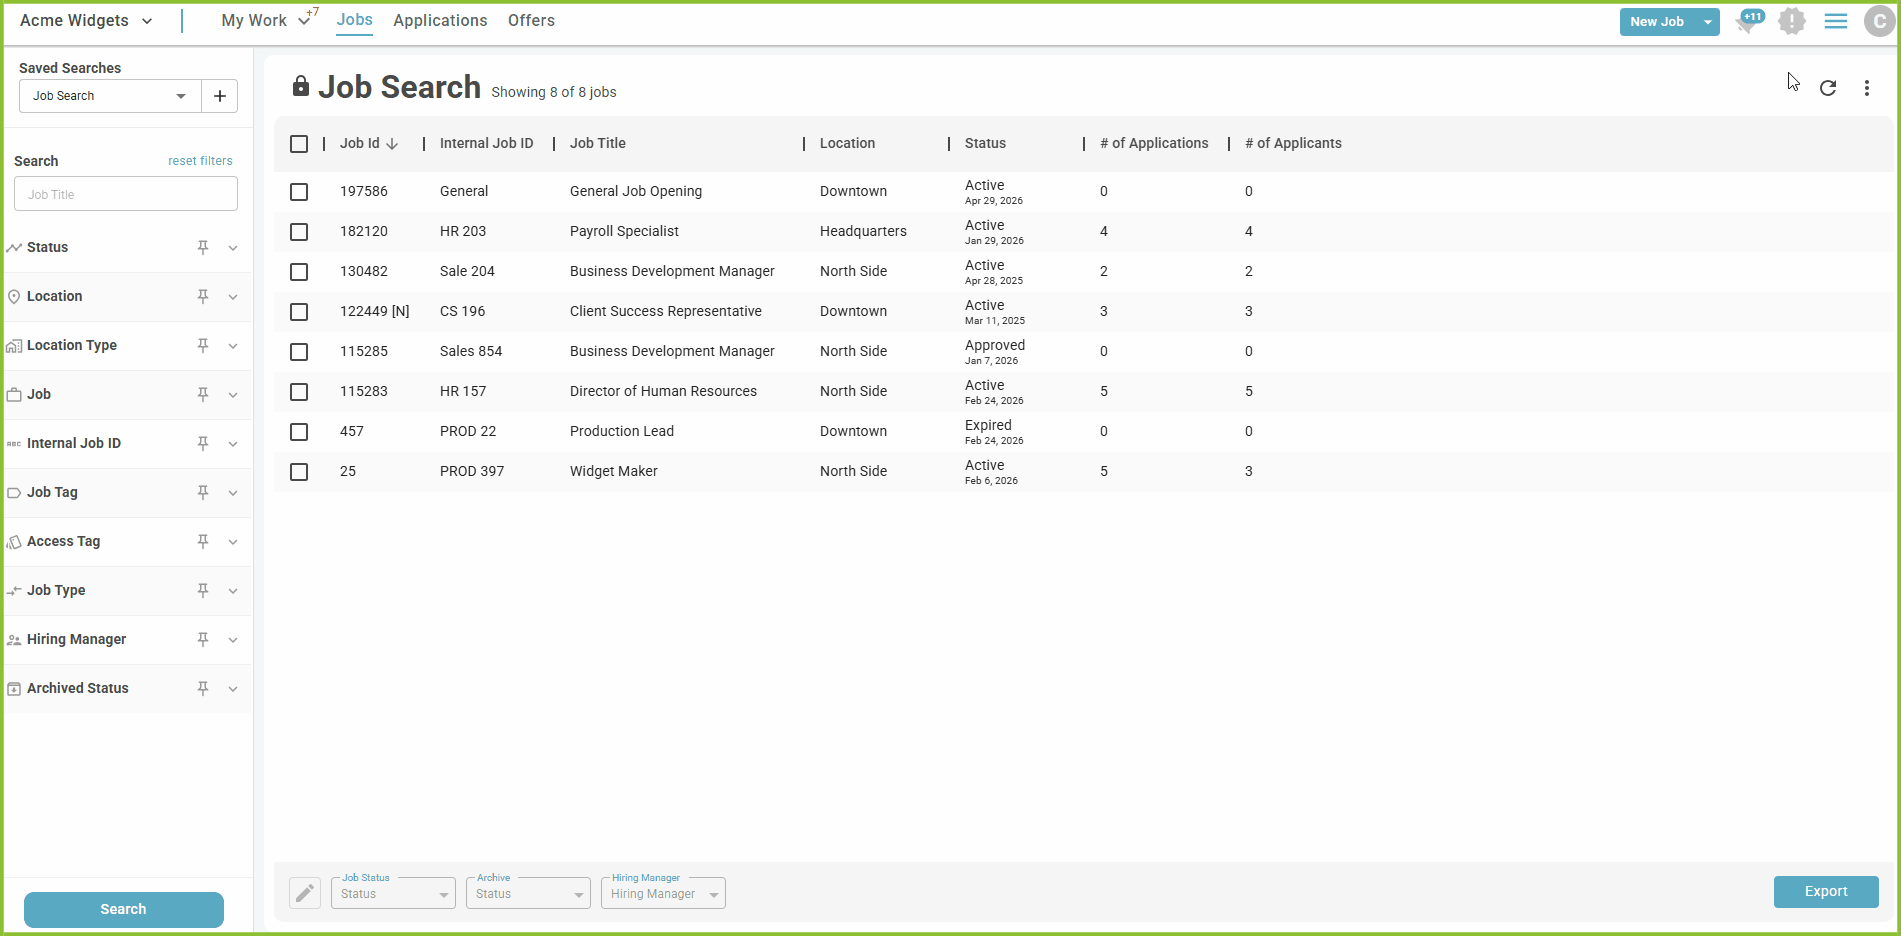Open the notifications chat icon with +11
Image resolution: width=1901 pixels, height=936 pixels.
(x=1749, y=21)
